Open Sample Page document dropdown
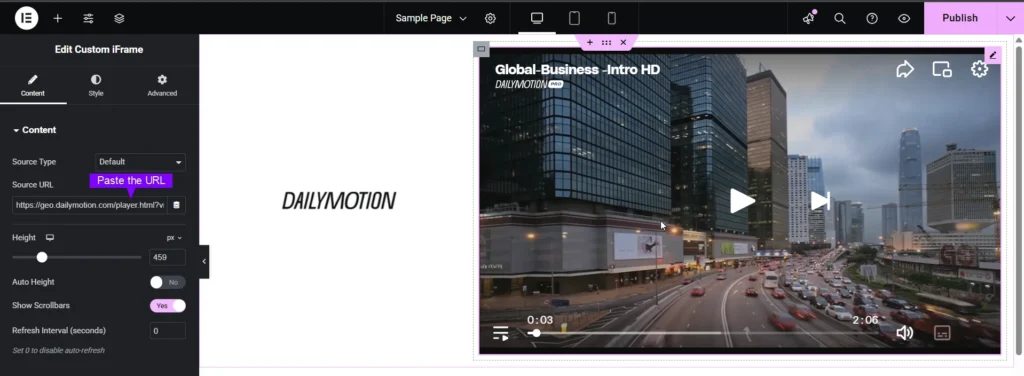 [x=431, y=18]
